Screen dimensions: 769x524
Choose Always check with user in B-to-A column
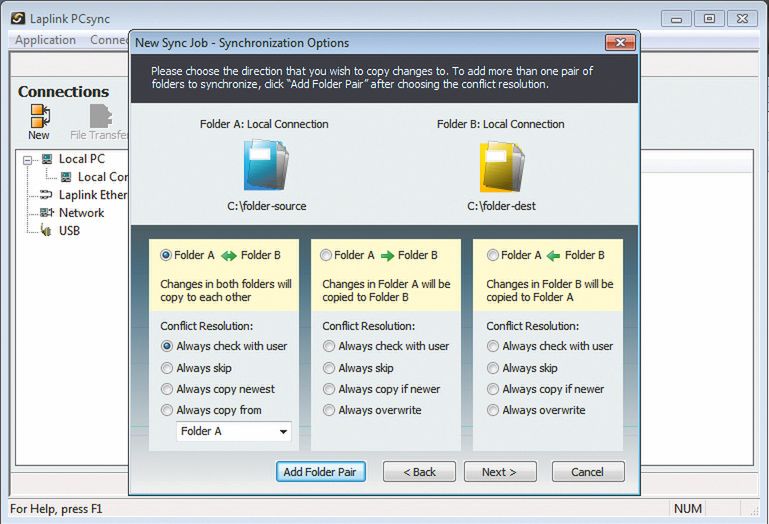(x=492, y=346)
